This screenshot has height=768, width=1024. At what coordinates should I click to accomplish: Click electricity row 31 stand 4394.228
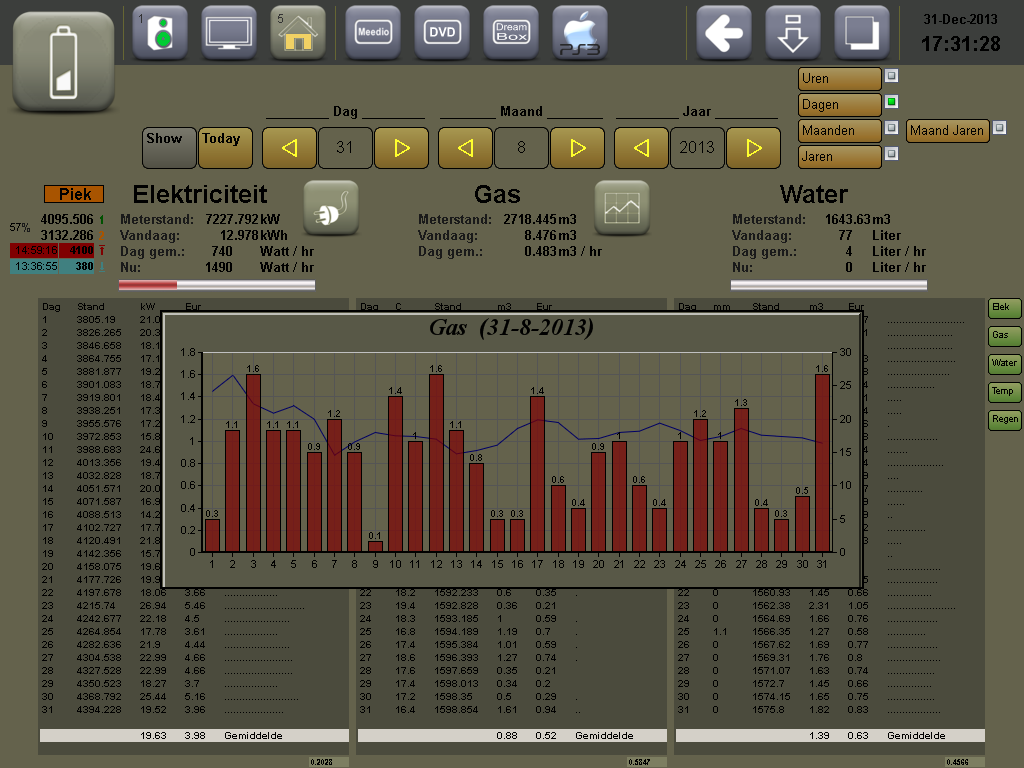click(x=99, y=710)
